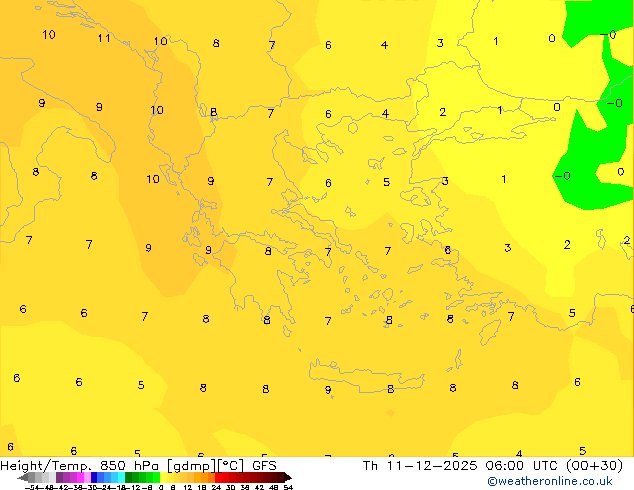Pick the magenta swatch on the color scale
Screen dimensions: 634x490
point(80,477)
